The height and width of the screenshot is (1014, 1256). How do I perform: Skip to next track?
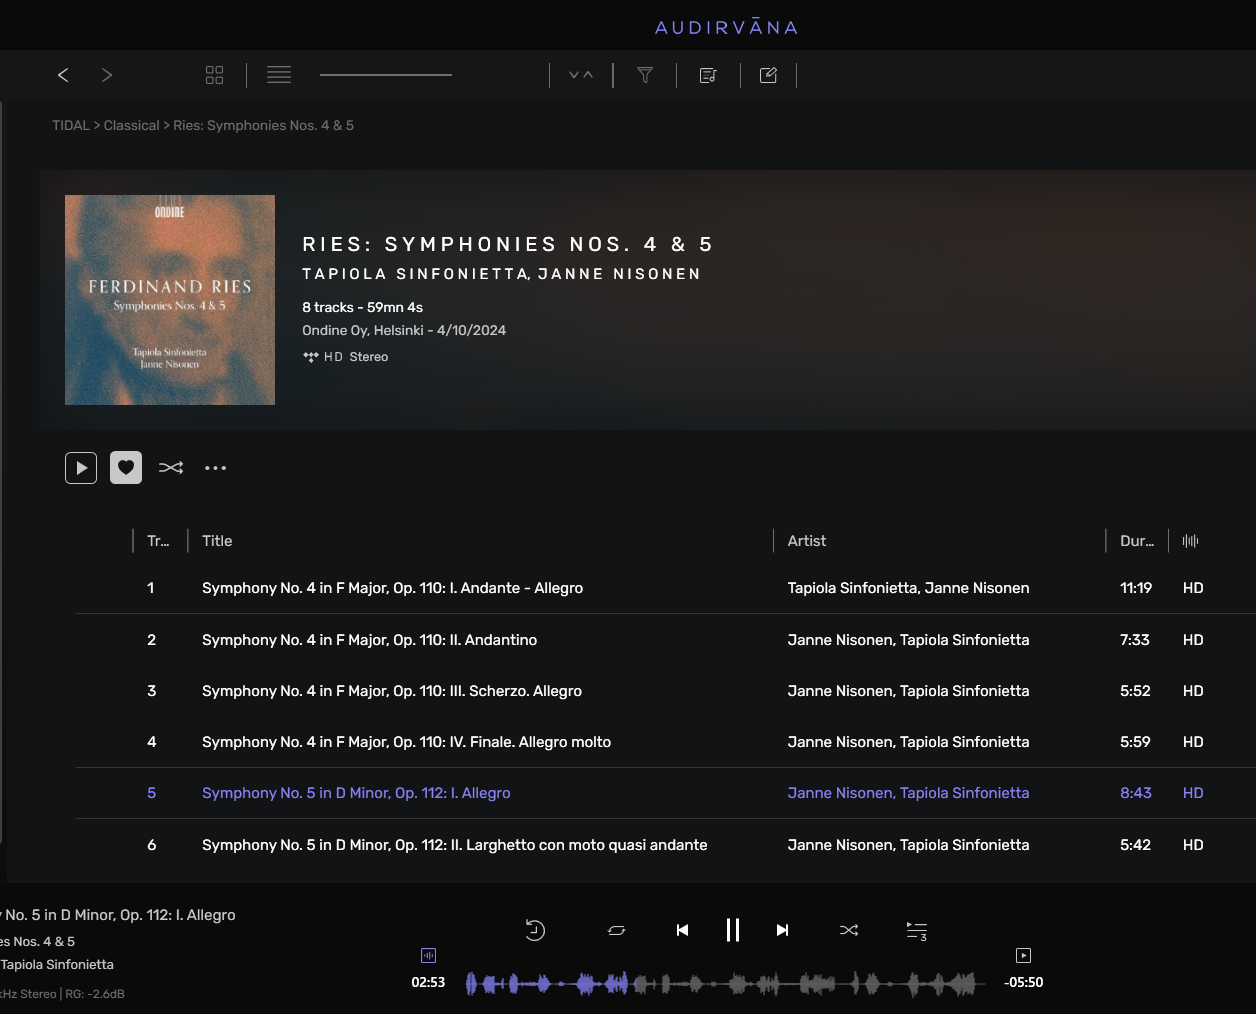click(x=782, y=930)
